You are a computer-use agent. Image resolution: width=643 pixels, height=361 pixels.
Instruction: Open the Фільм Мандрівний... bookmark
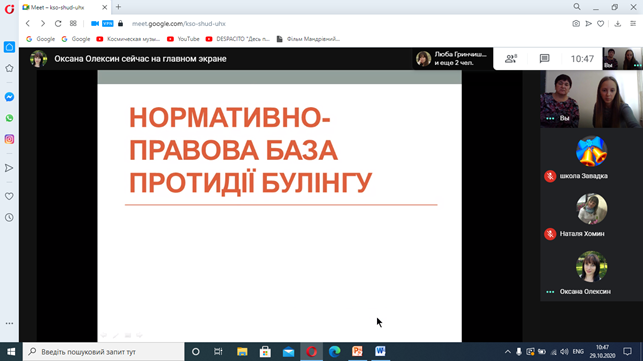click(x=308, y=39)
